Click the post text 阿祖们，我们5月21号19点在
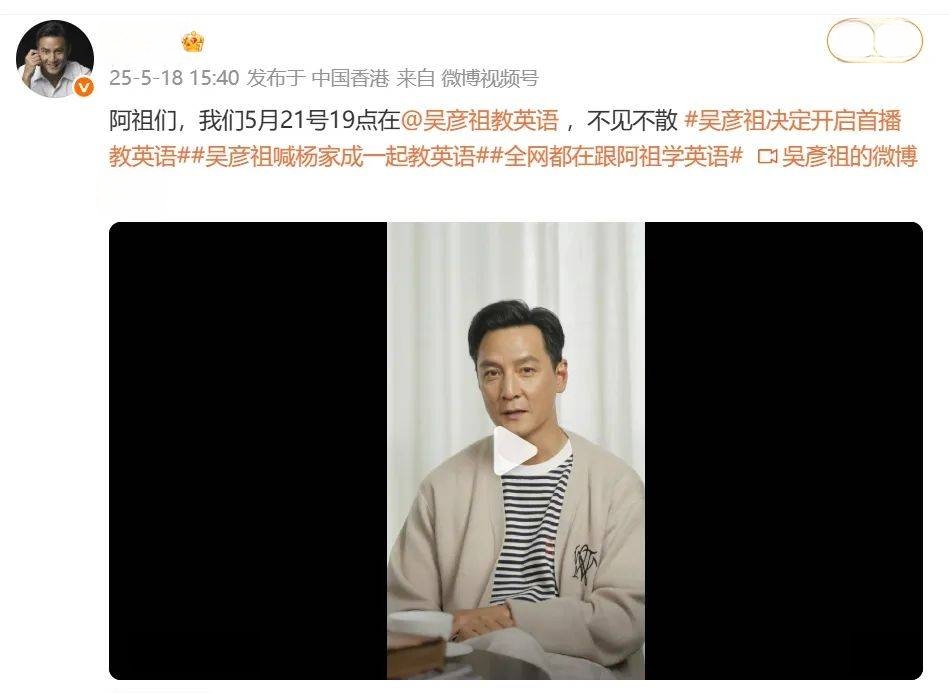 [255, 121]
